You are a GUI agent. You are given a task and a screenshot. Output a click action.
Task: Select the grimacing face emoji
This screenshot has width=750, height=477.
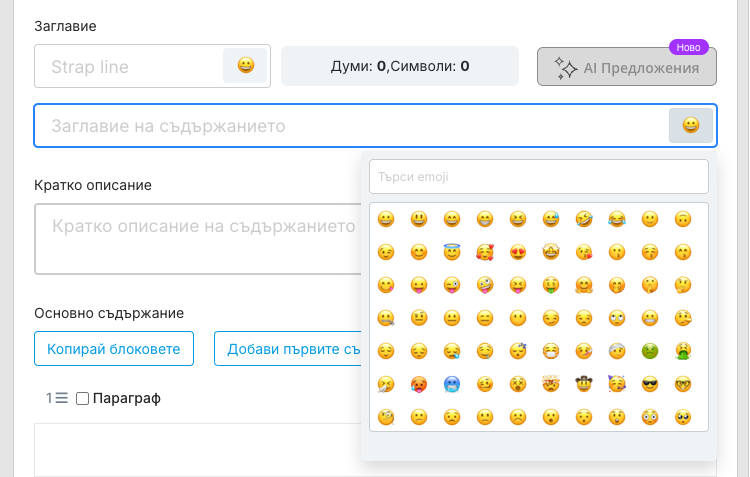(650, 318)
